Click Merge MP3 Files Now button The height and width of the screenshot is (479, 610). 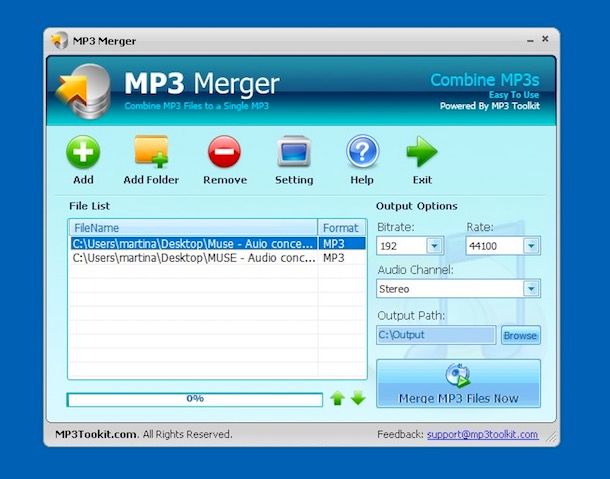(458, 383)
